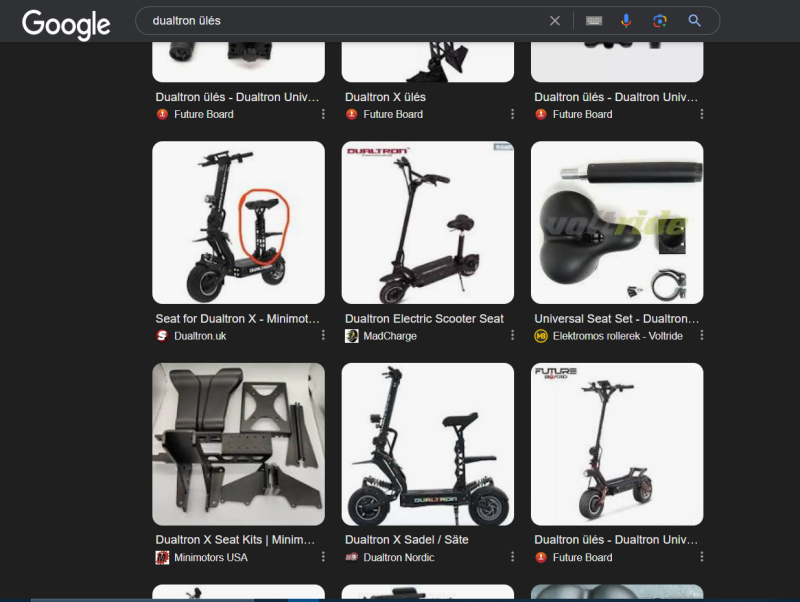Viewport: 800px width, 602px height.
Task: Open three-dot menu for Dualtron Nordic result
Action: click(512, 557)
